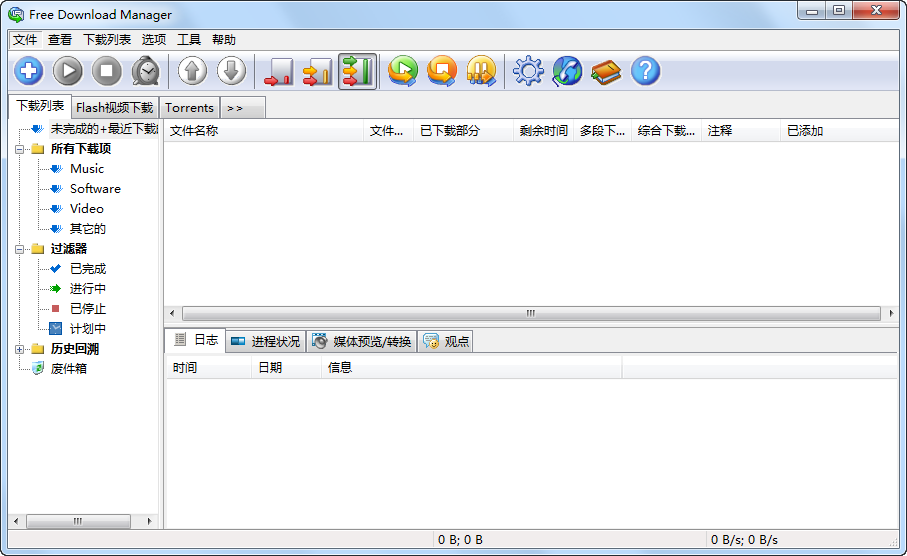Switch to light traffic mode

278,72
